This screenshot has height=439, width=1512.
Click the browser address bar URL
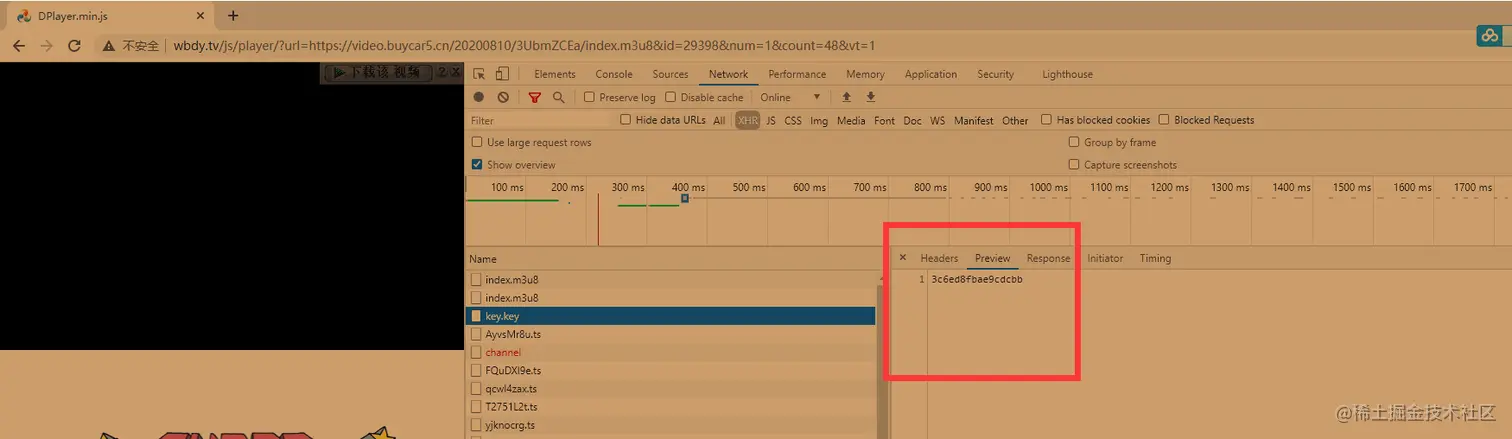[x=525, y=46]
